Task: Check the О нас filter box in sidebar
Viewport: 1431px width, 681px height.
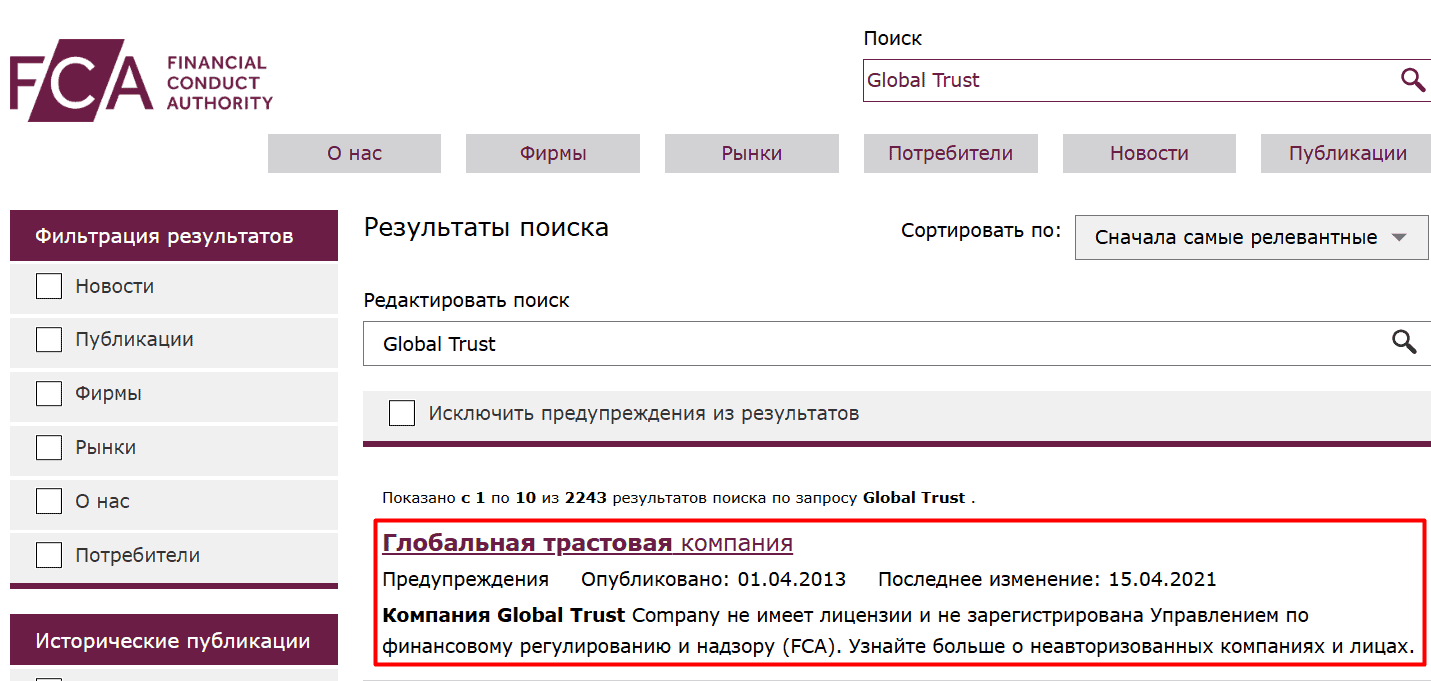Action: click(48, 501)
